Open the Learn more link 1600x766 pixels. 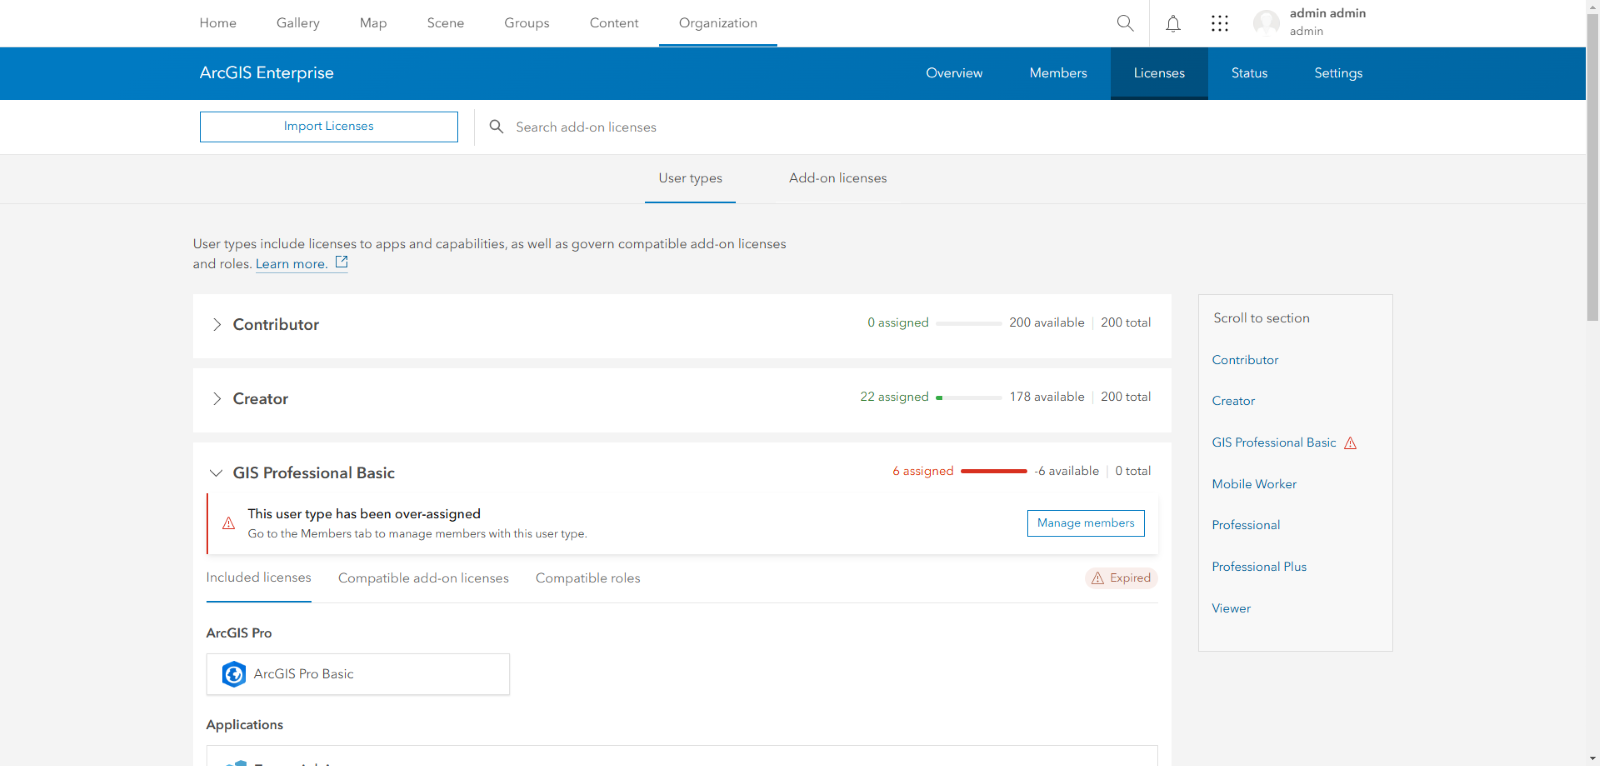click(x=291, y=264)
